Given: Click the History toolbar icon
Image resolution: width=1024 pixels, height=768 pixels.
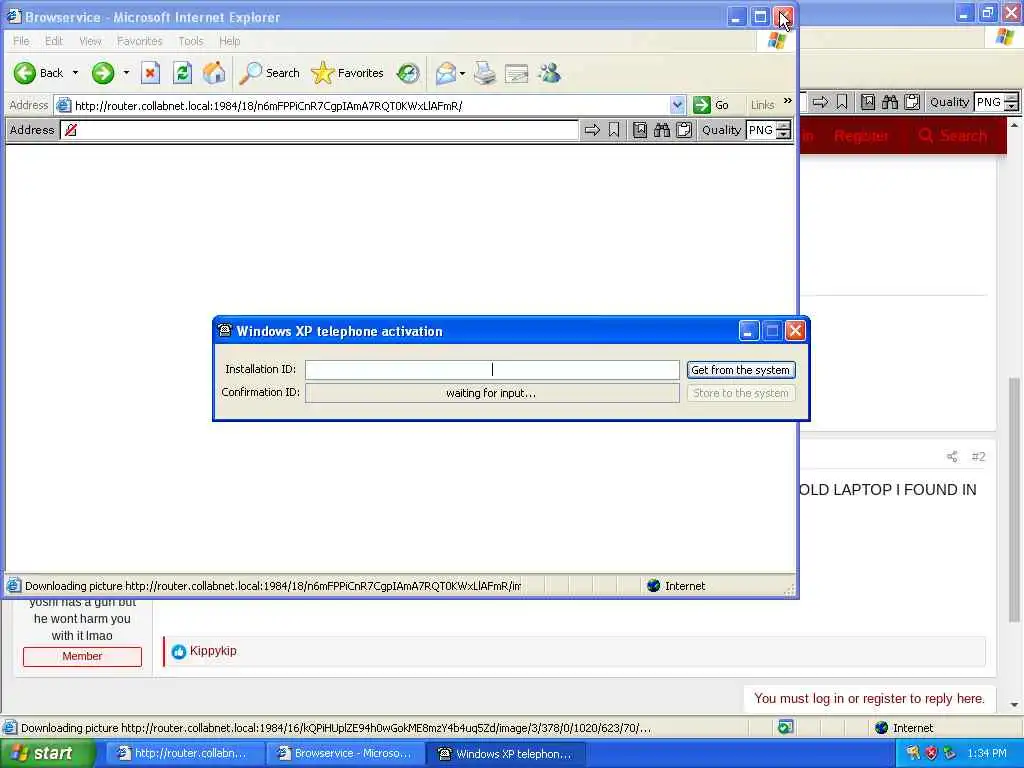Looking at the screenshot, I should tap(408, 73).
